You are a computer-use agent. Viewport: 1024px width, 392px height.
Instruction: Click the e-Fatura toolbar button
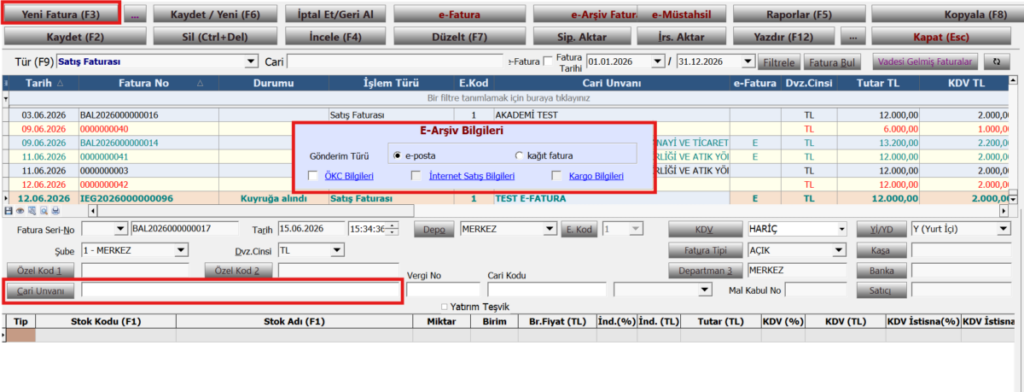pos(460,14)
